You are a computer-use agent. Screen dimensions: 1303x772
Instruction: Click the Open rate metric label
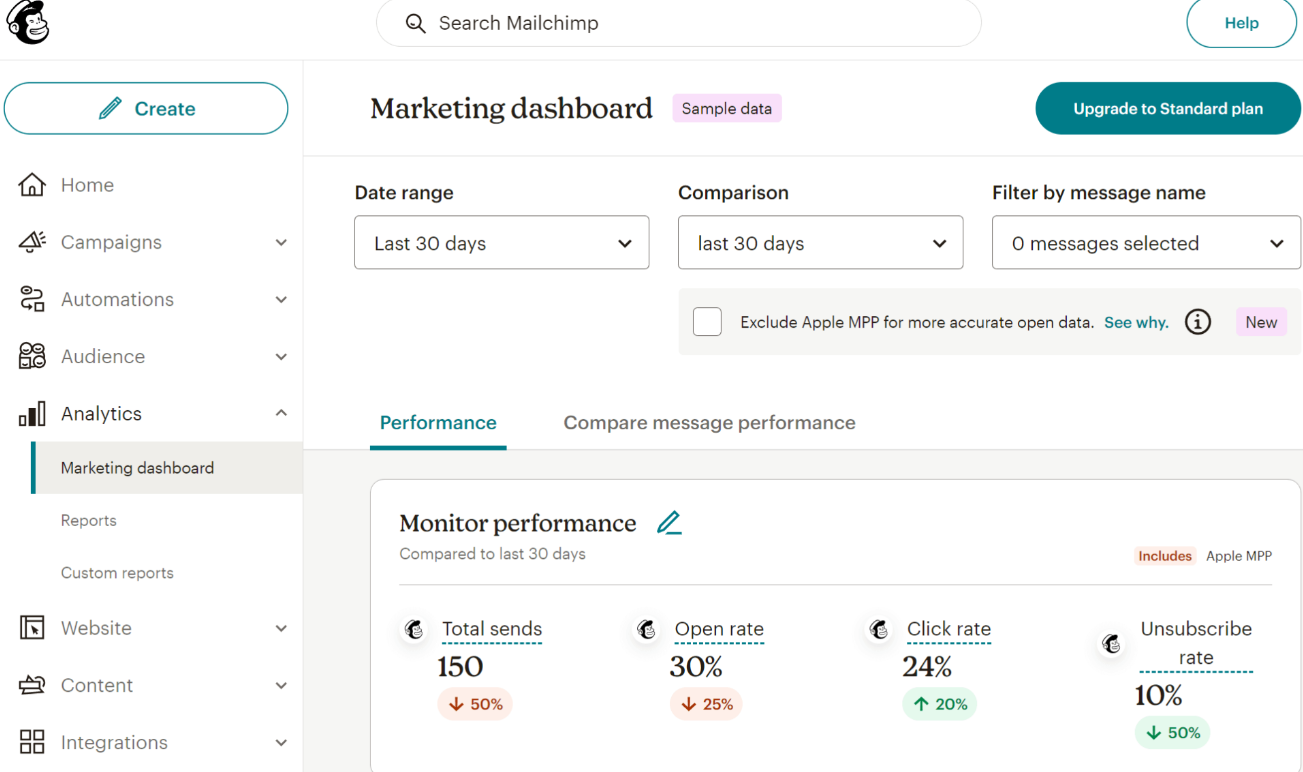[x=719, y=629]
